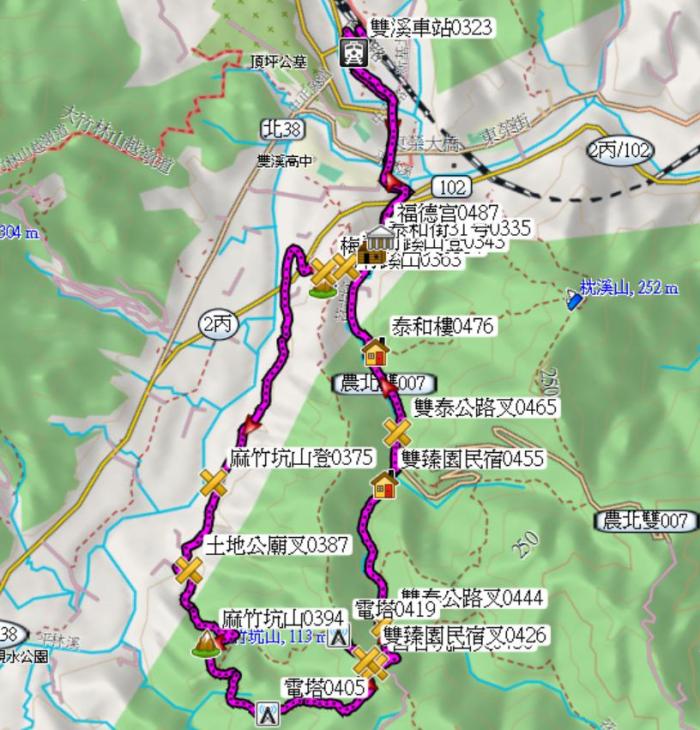
Task: Select the 泰和樓0476 house icon
Action: (x=376, y=352)
